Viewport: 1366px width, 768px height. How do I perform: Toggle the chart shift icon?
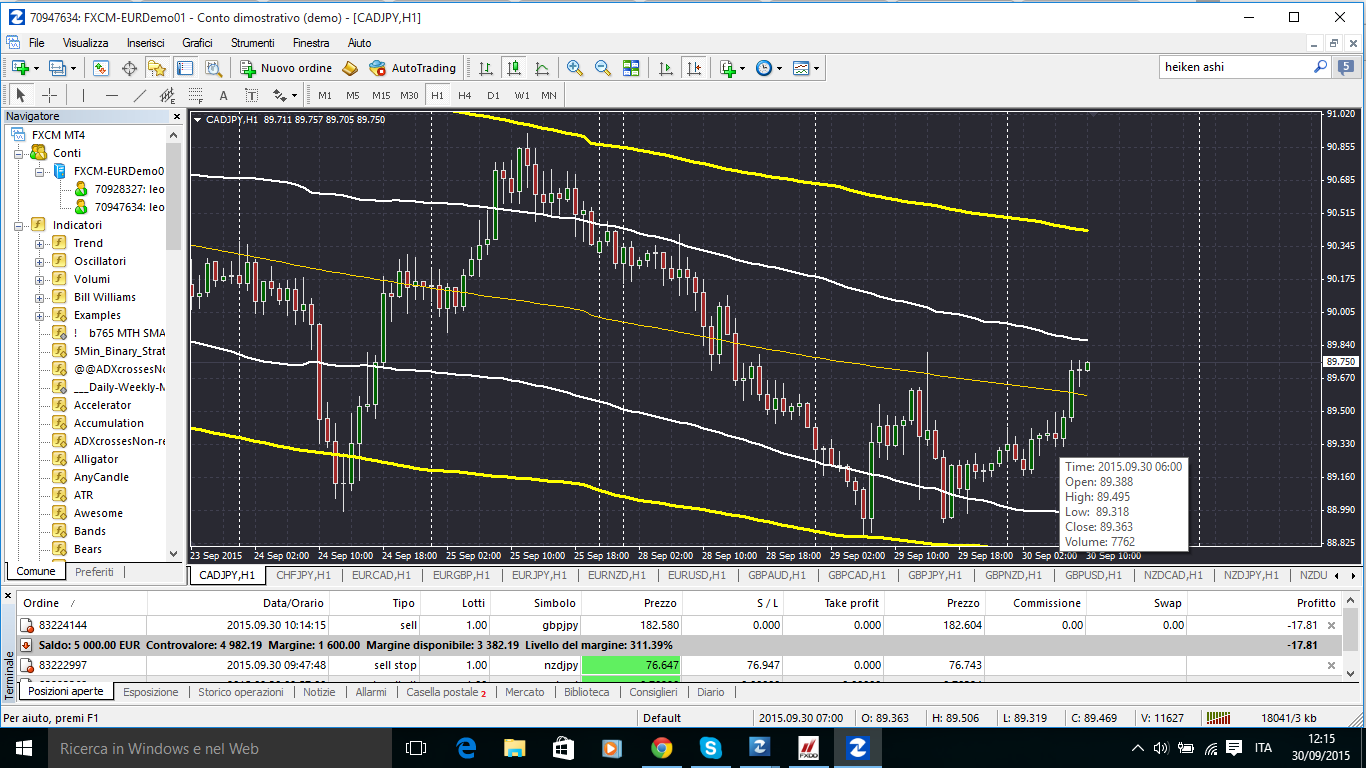click(693, 68)
